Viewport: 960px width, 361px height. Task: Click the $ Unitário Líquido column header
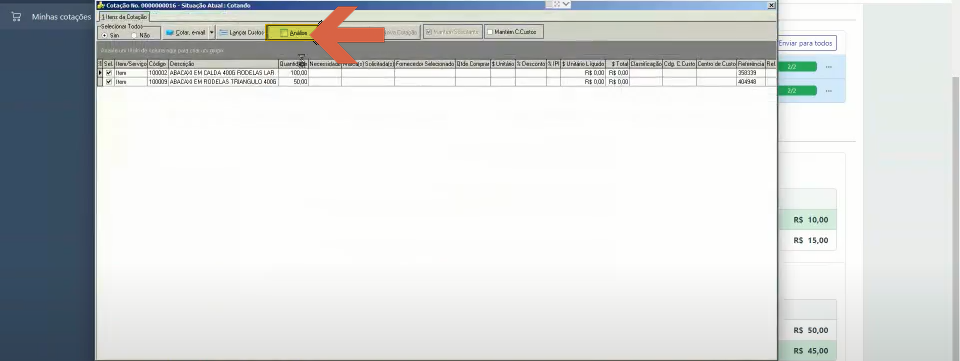point(583,64)
